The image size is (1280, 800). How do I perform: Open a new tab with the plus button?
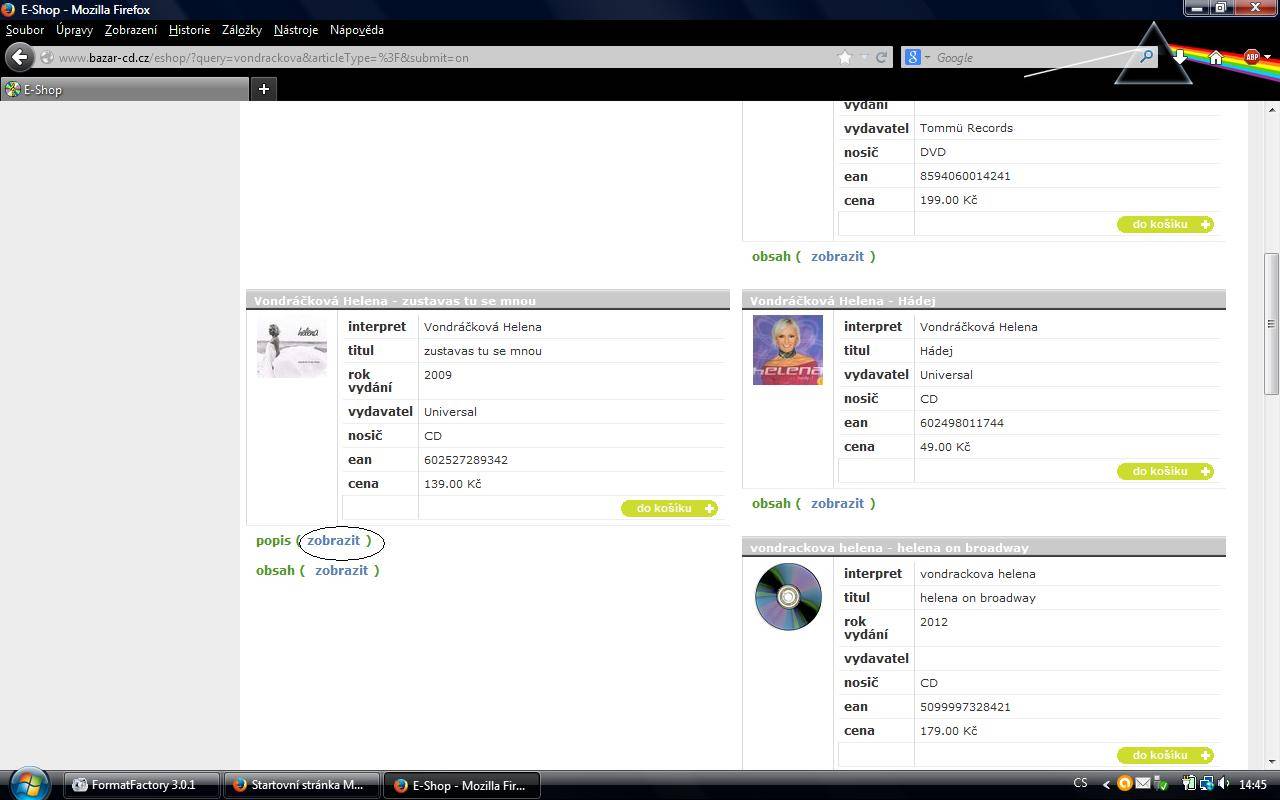pyautogui.click(x=264, y=89)
